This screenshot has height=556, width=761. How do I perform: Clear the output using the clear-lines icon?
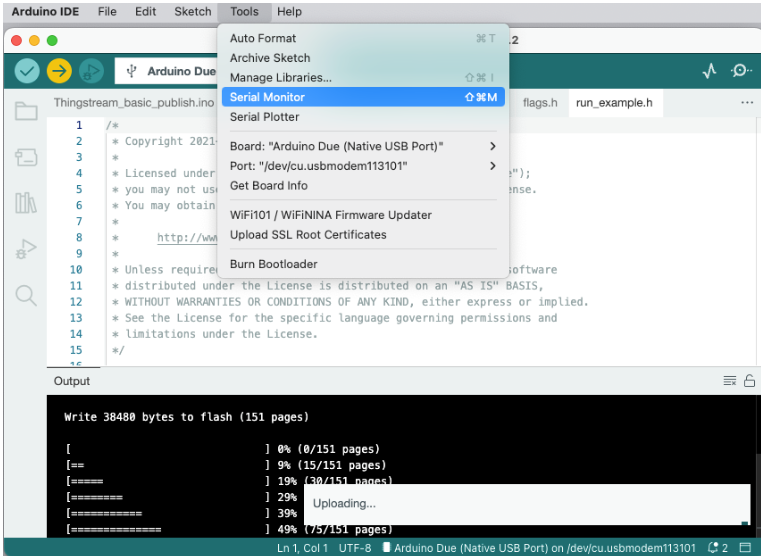pyautogui.click(x=729, y=381)
